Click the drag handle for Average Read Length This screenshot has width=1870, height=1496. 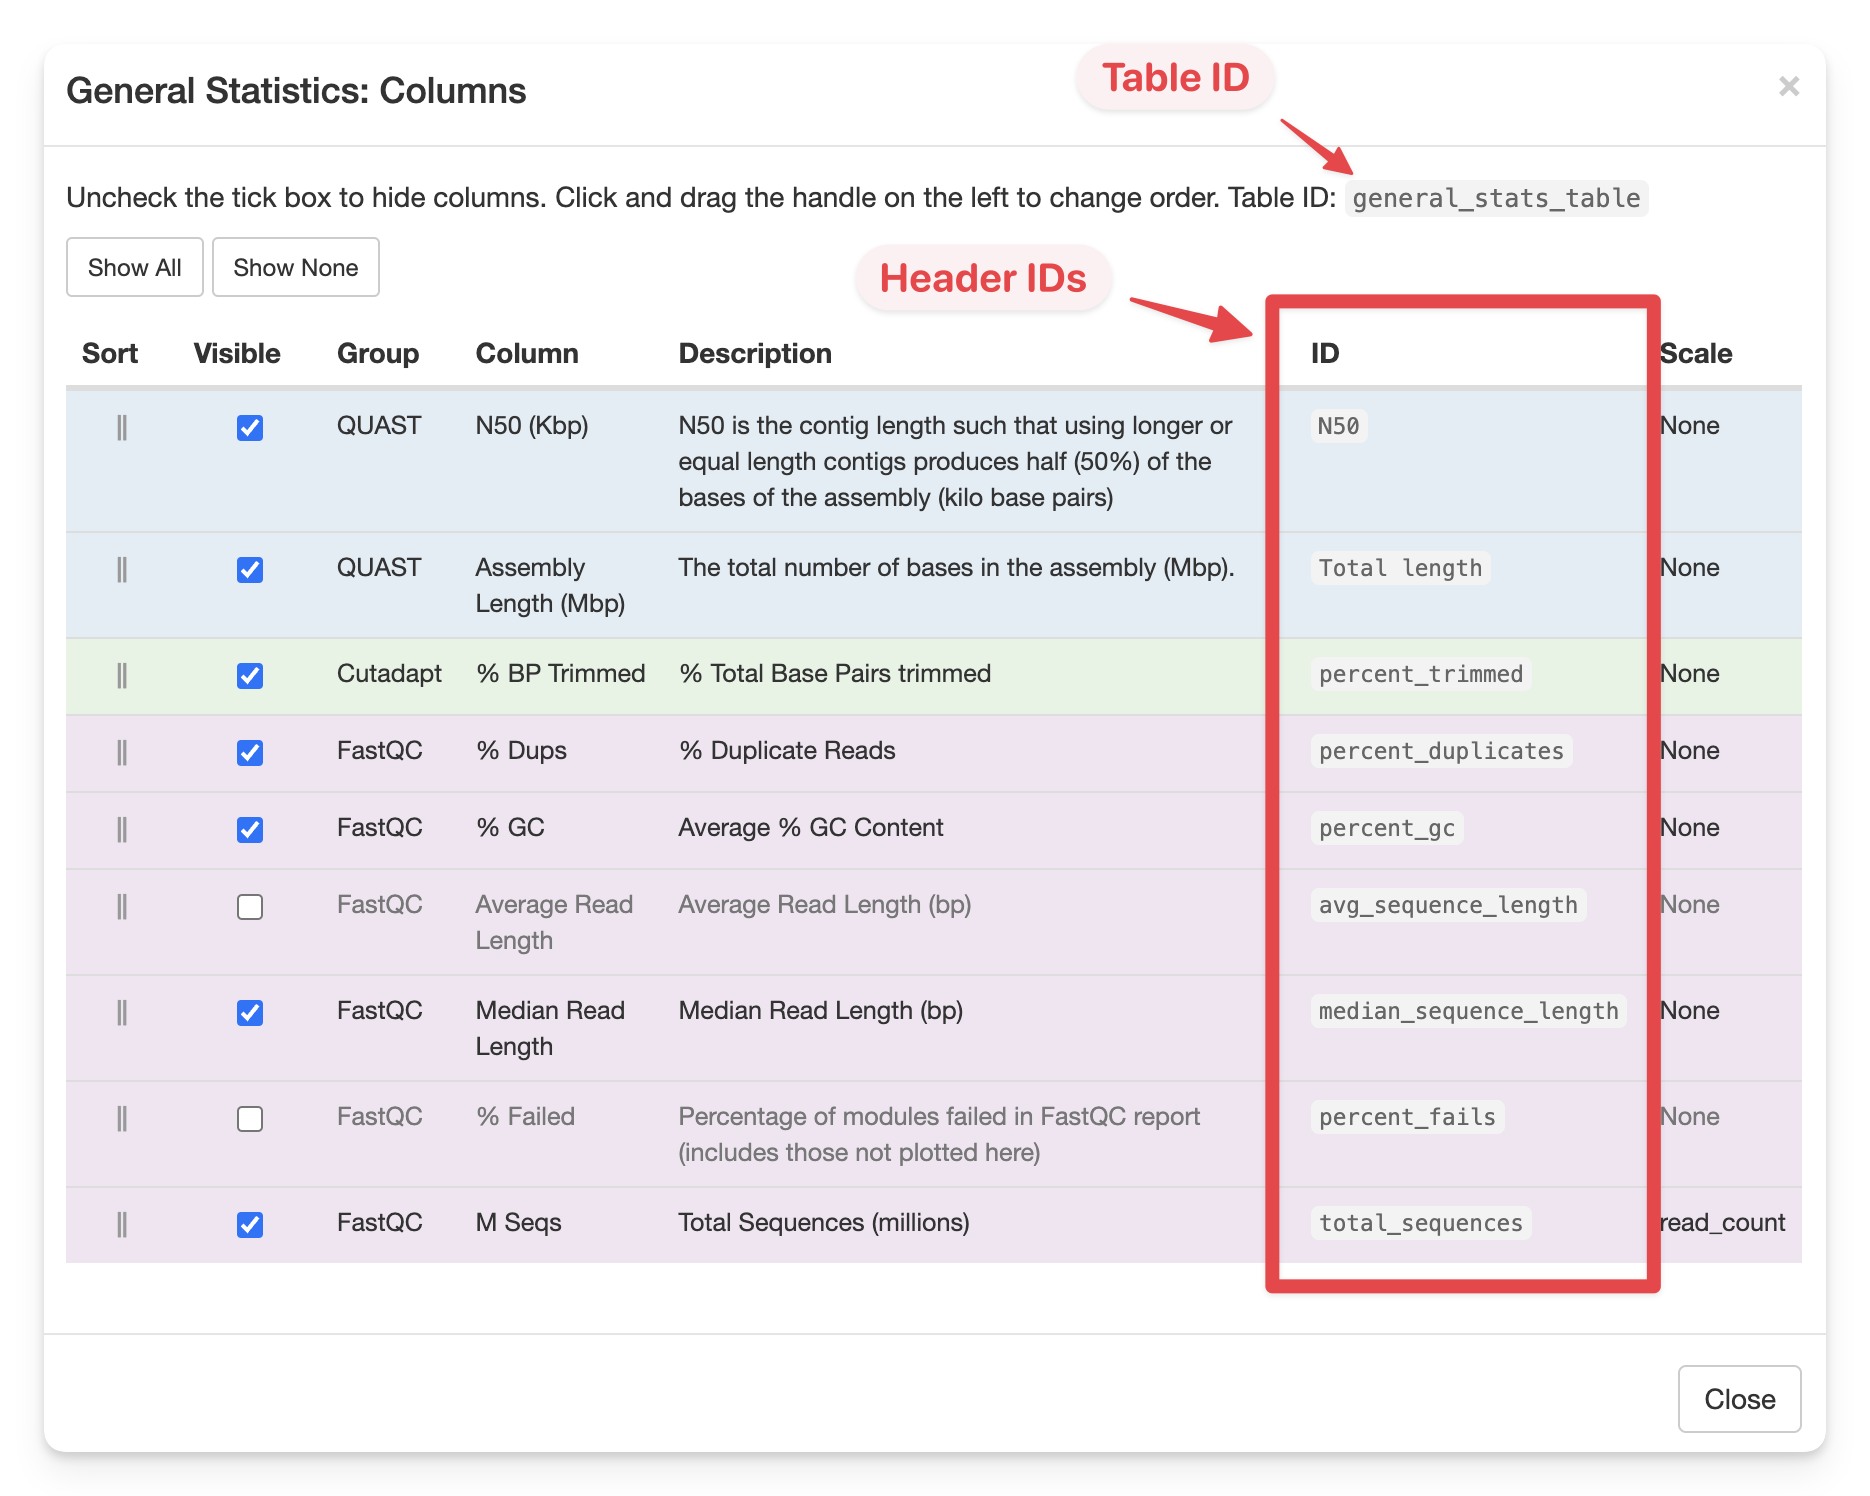(122, 906)
